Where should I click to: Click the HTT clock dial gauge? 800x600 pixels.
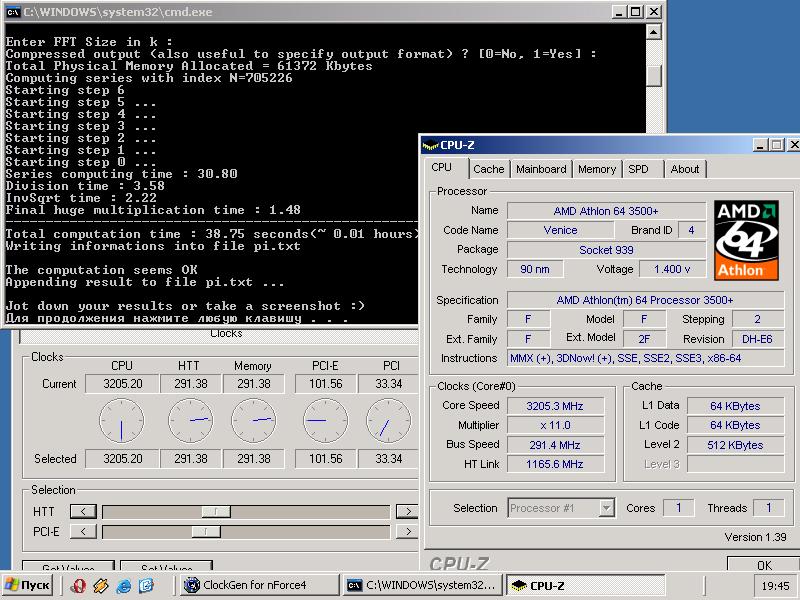[191, 421]
